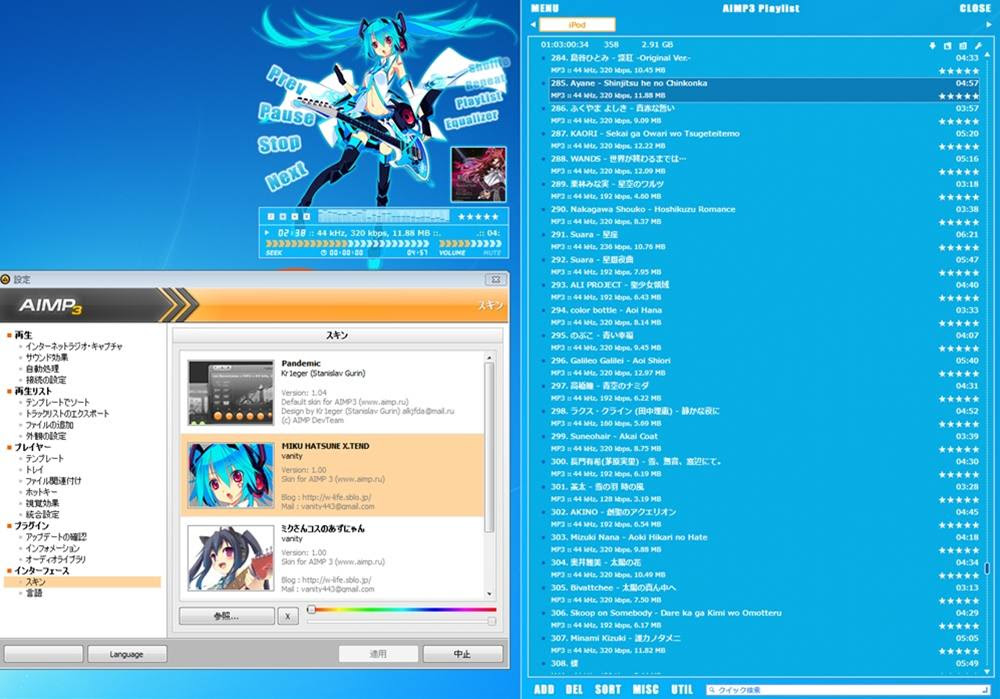The height and width of the screenshot is (699, 1000).
Task: Select track 303 Mizuki Nana - Aoki Hikari no Hate
Action: (x=764, y=543)
